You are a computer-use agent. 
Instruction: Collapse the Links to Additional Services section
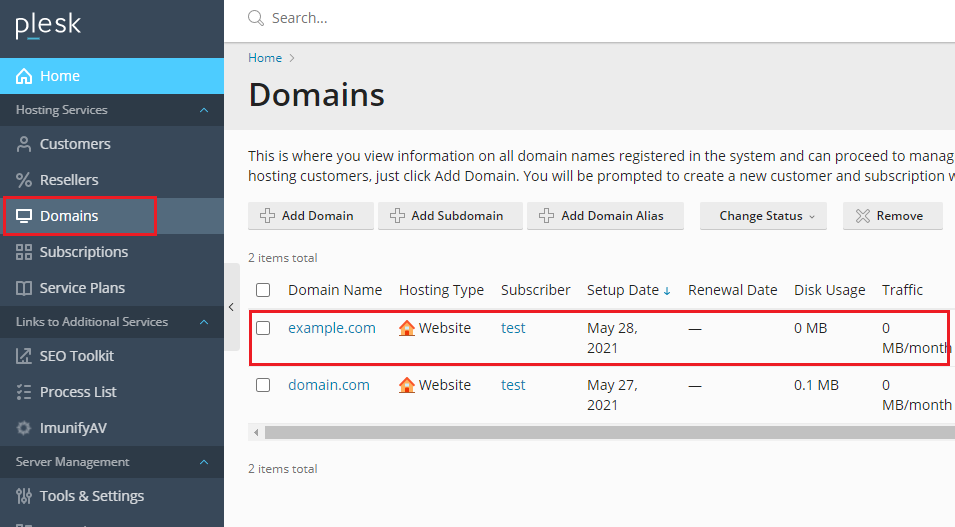pos(204,322)
